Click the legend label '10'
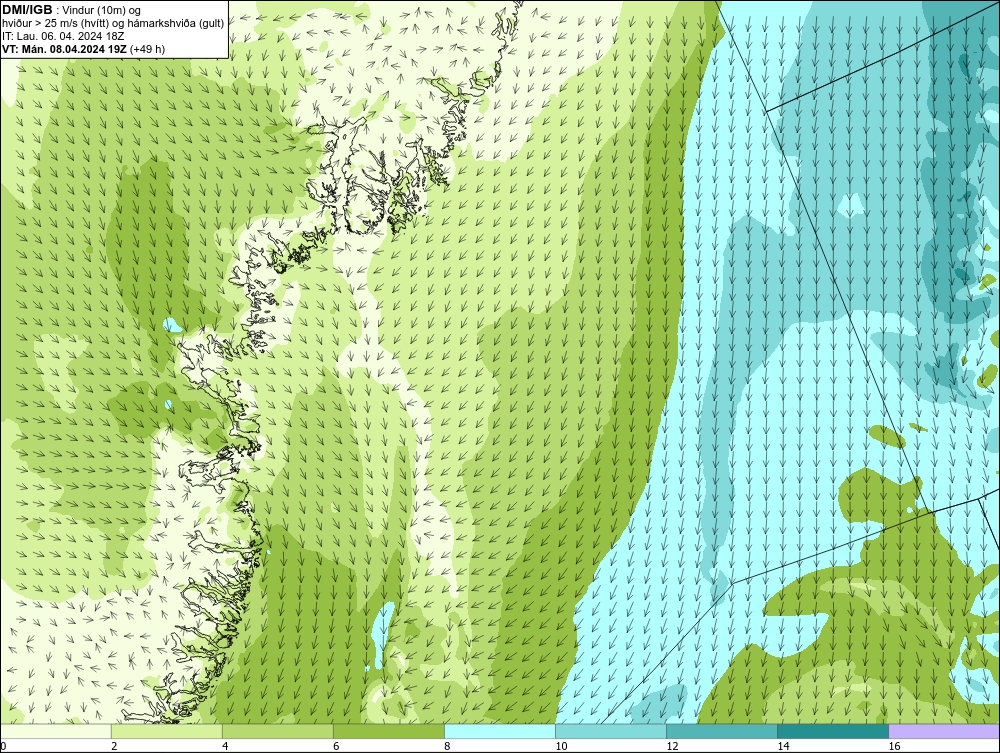1000x753 pixels. click(x=561, y=746)
